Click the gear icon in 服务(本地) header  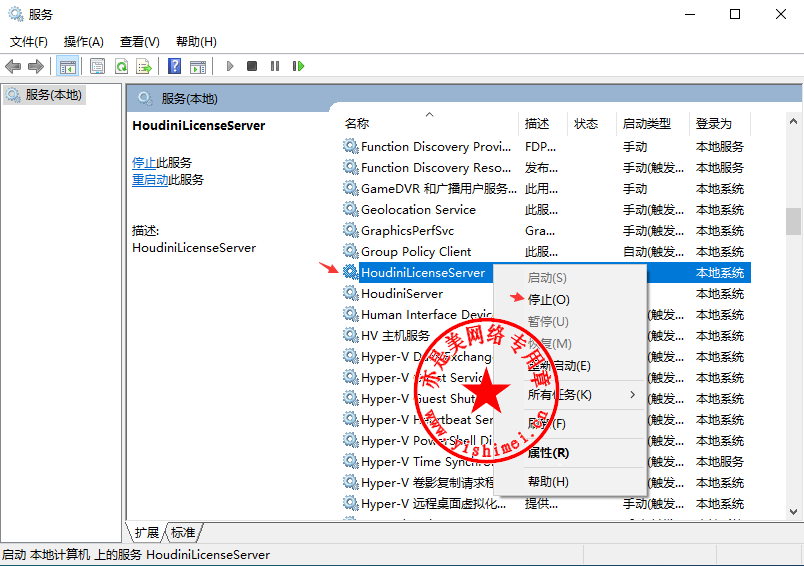pos(146,98)
